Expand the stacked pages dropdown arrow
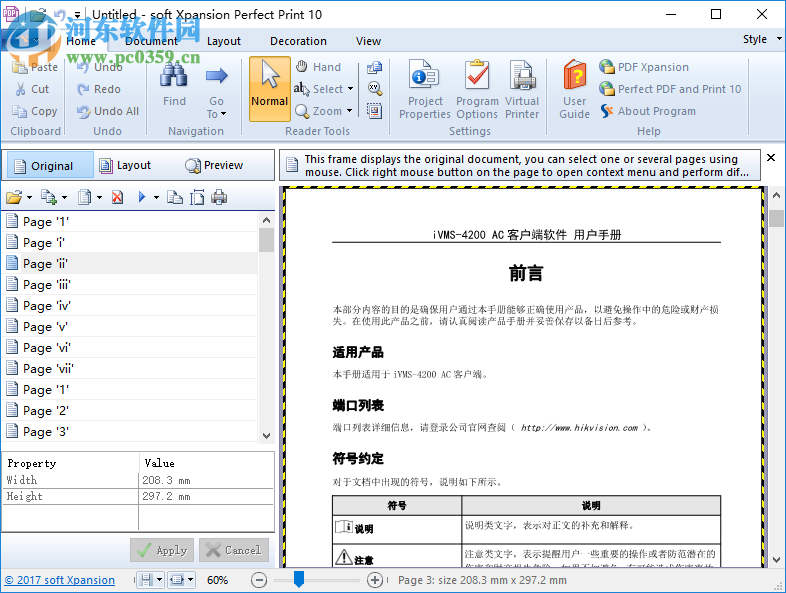The image size is (786, 593). [99, 197]
